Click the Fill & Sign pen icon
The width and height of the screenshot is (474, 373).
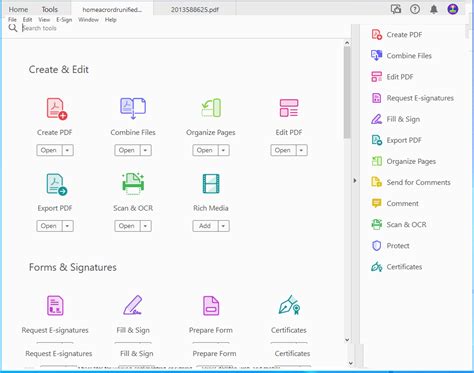click(133, 305)
